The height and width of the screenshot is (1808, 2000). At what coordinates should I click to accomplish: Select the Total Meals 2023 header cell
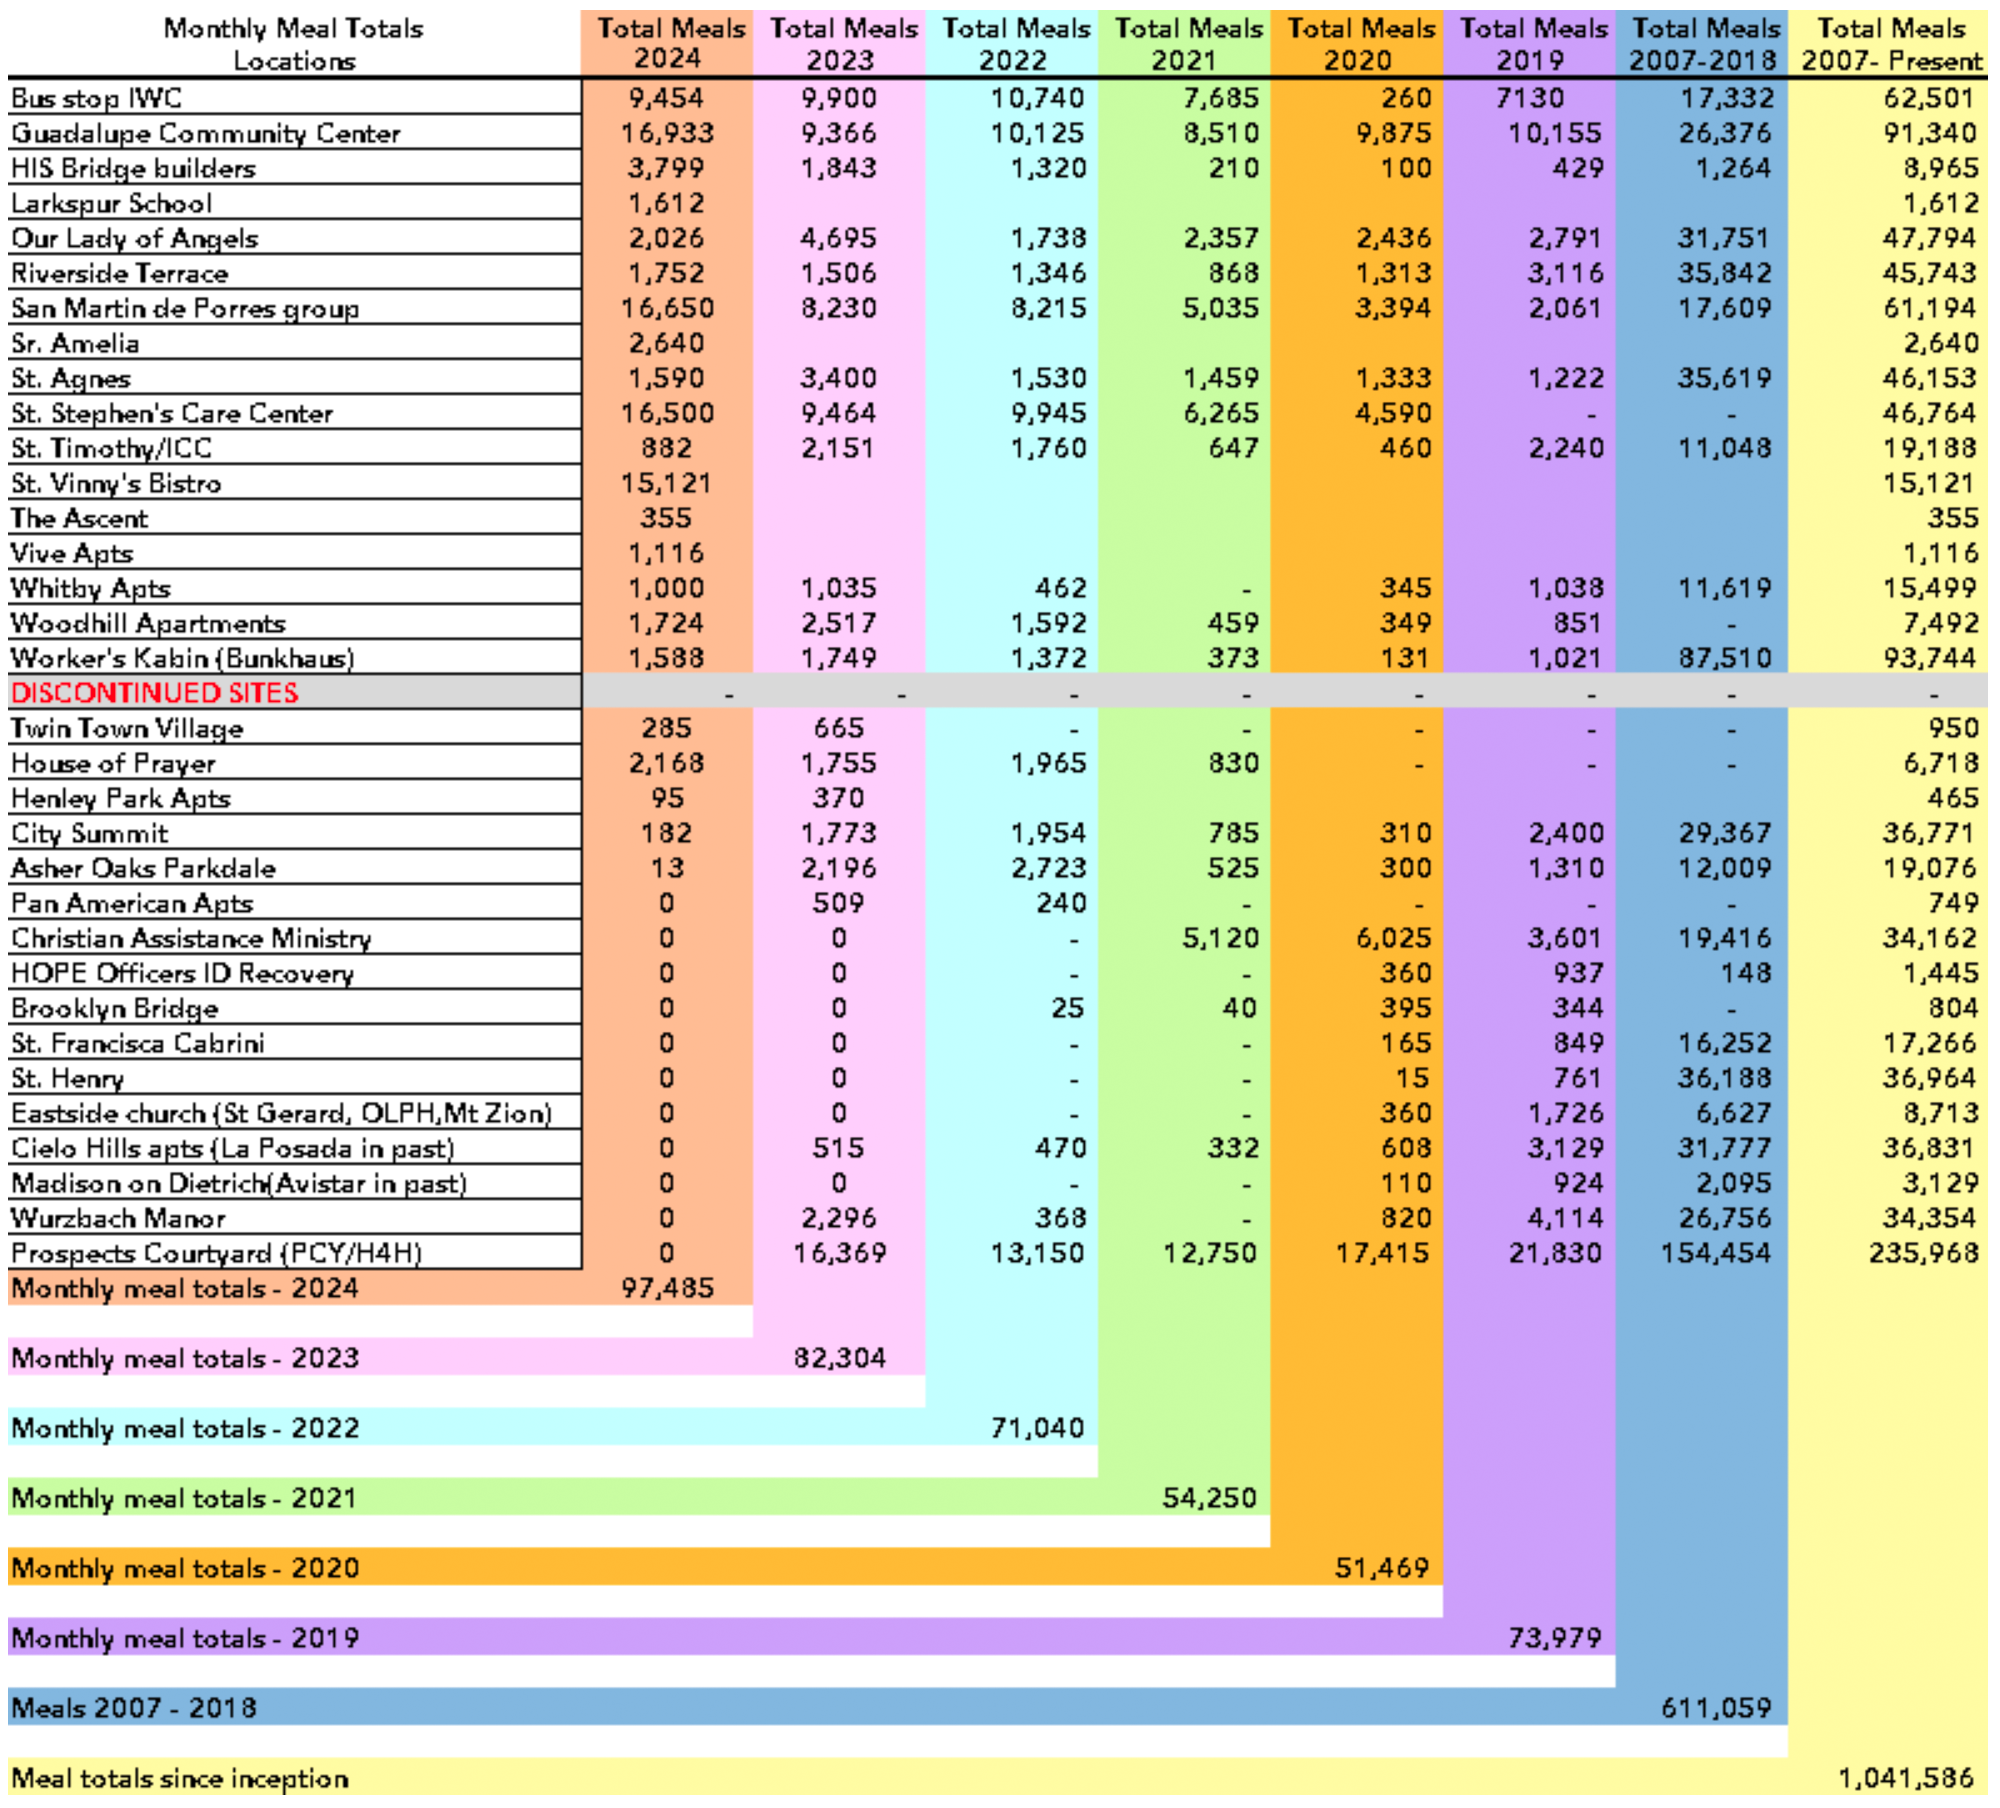[841, 43]
